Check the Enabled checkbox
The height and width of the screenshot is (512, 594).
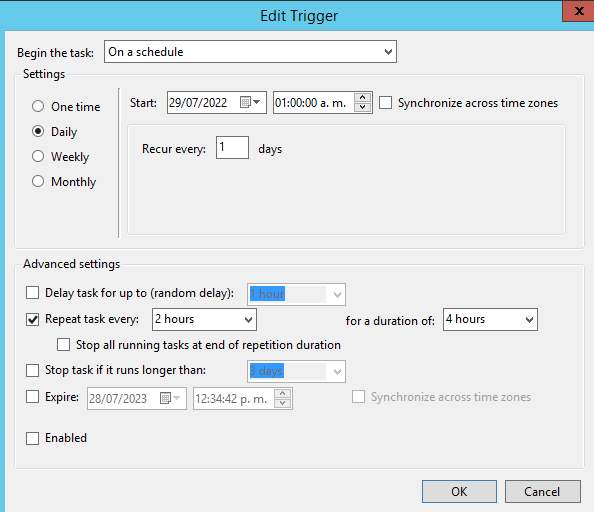click(x=33, y=438)
